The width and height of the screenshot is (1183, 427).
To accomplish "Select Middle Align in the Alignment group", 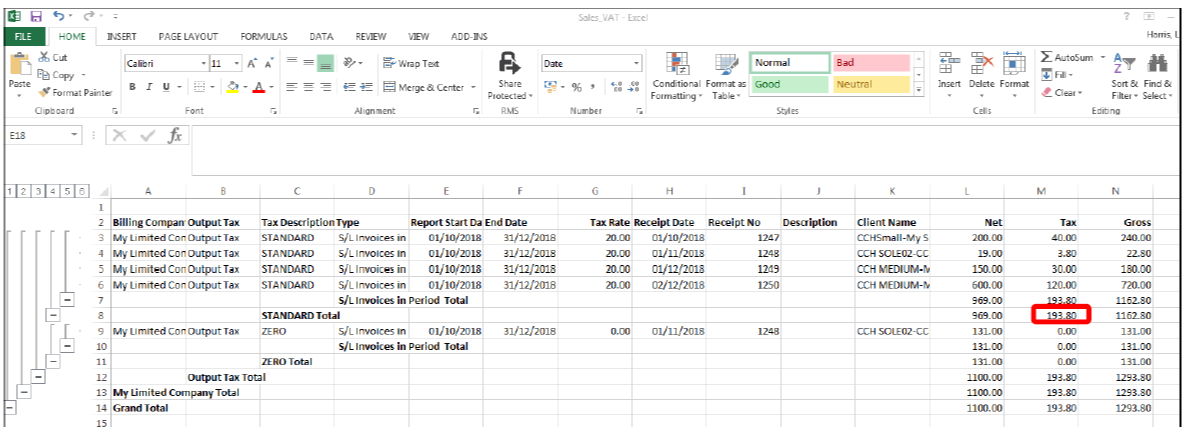I will 309,64.
